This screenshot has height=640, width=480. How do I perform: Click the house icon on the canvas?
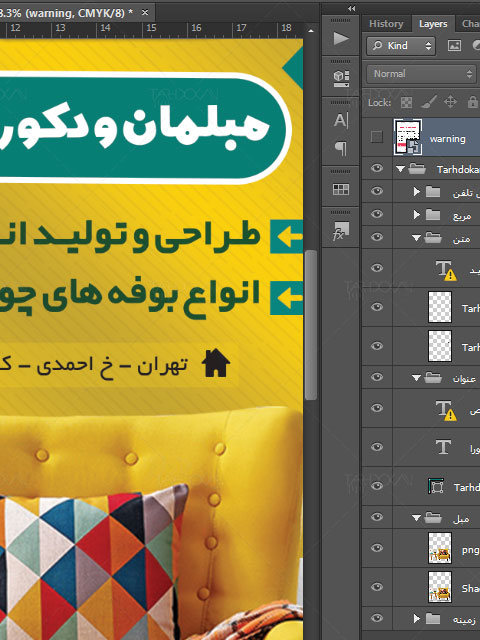[216, 363]
